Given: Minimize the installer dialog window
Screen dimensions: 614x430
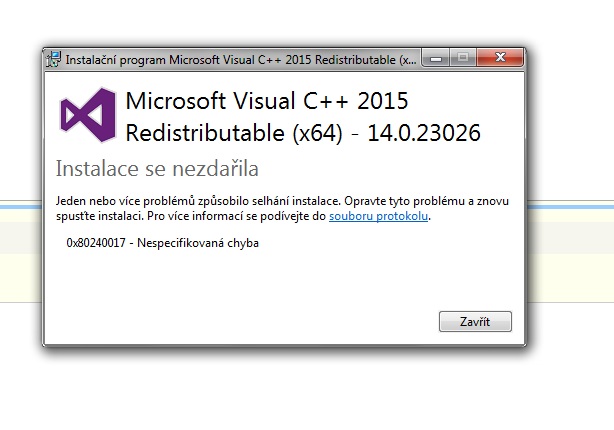Looking at the screenshot, I should pos(437,58).
